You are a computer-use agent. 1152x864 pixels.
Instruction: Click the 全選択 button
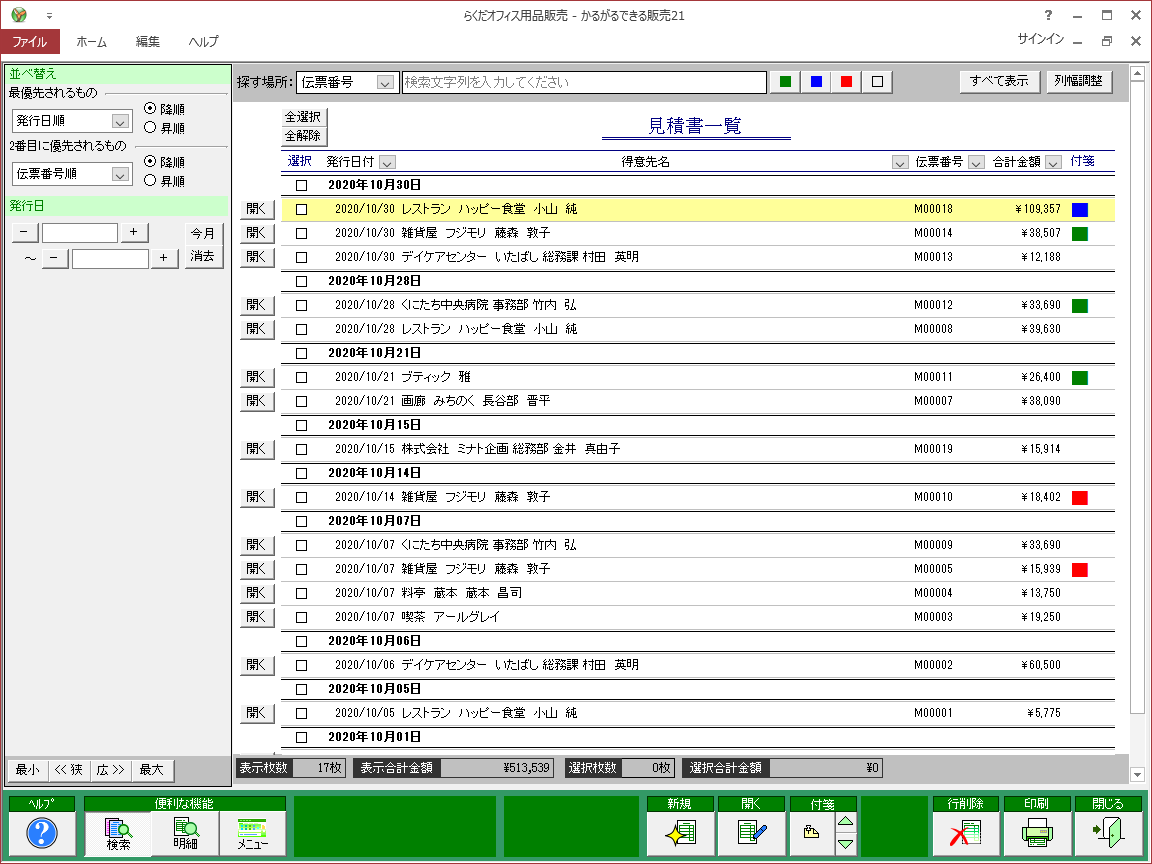coord(303,118)
